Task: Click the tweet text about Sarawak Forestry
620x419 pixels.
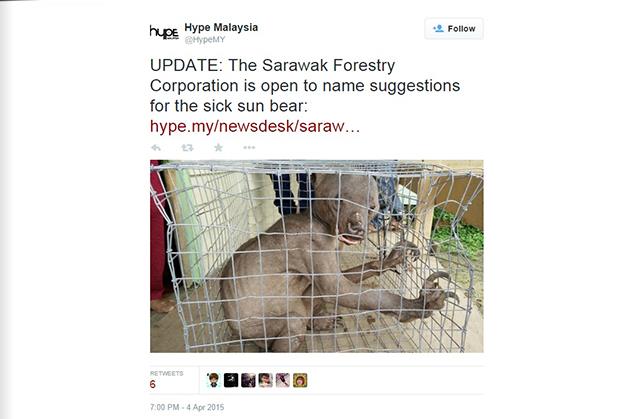Action: coord(304,85)
